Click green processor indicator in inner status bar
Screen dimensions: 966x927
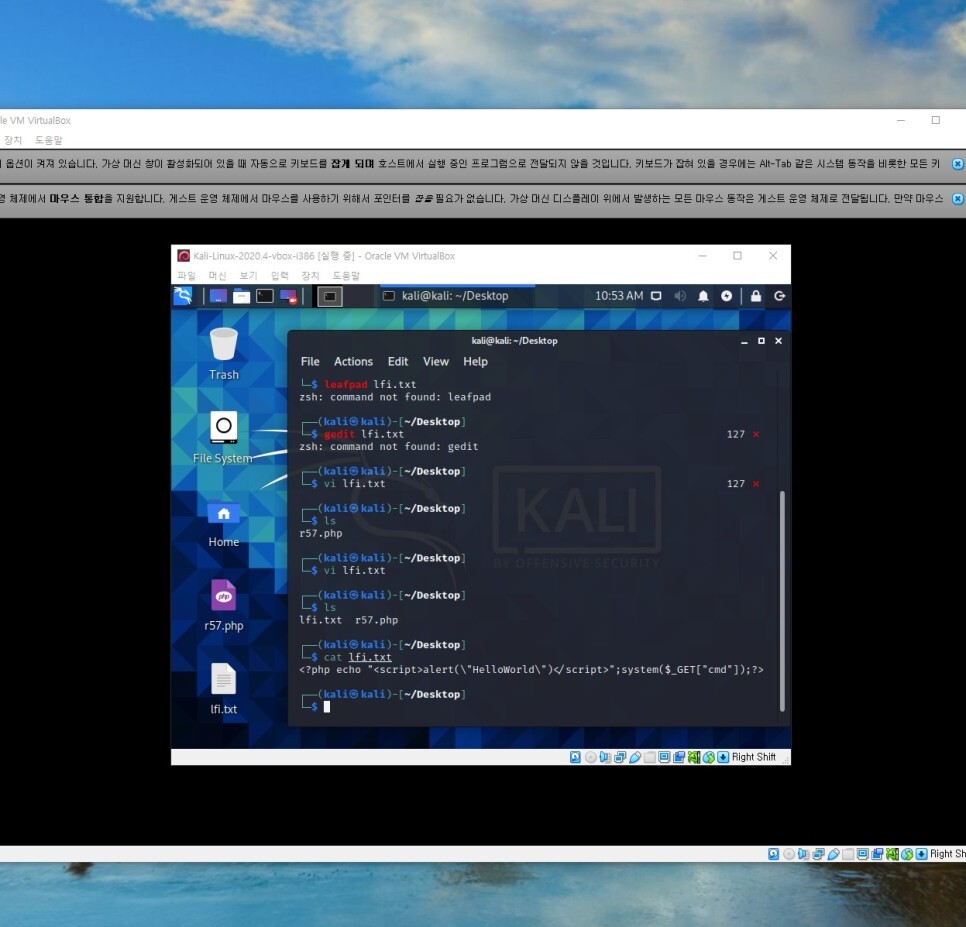tap(694, 757)
